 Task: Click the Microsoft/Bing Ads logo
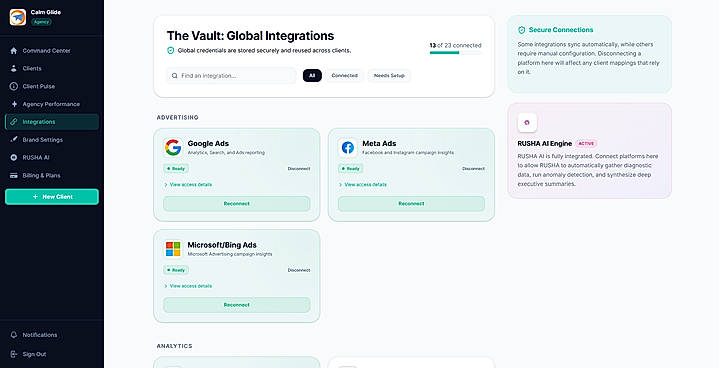[173, 249]
